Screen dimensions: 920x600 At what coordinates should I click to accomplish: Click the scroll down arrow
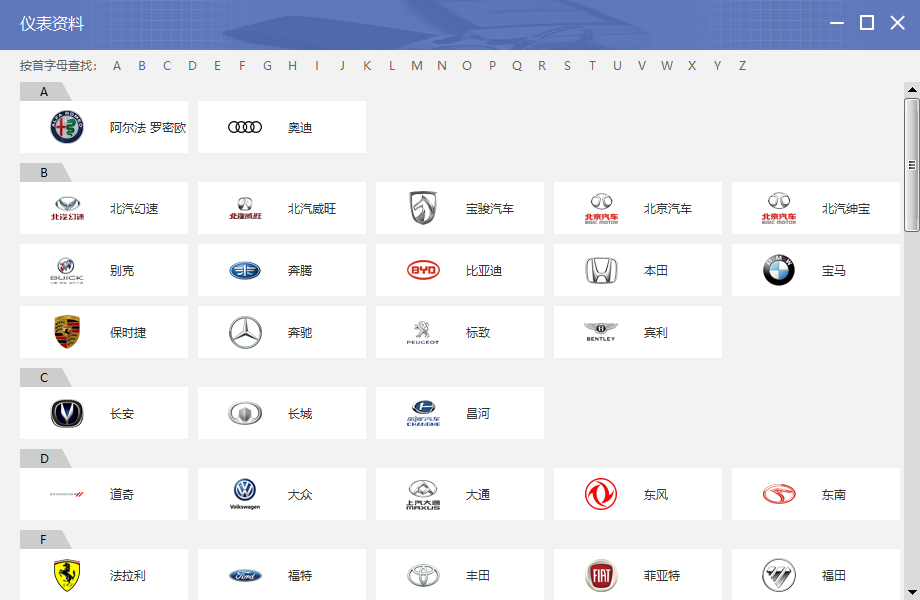(912, 592)
